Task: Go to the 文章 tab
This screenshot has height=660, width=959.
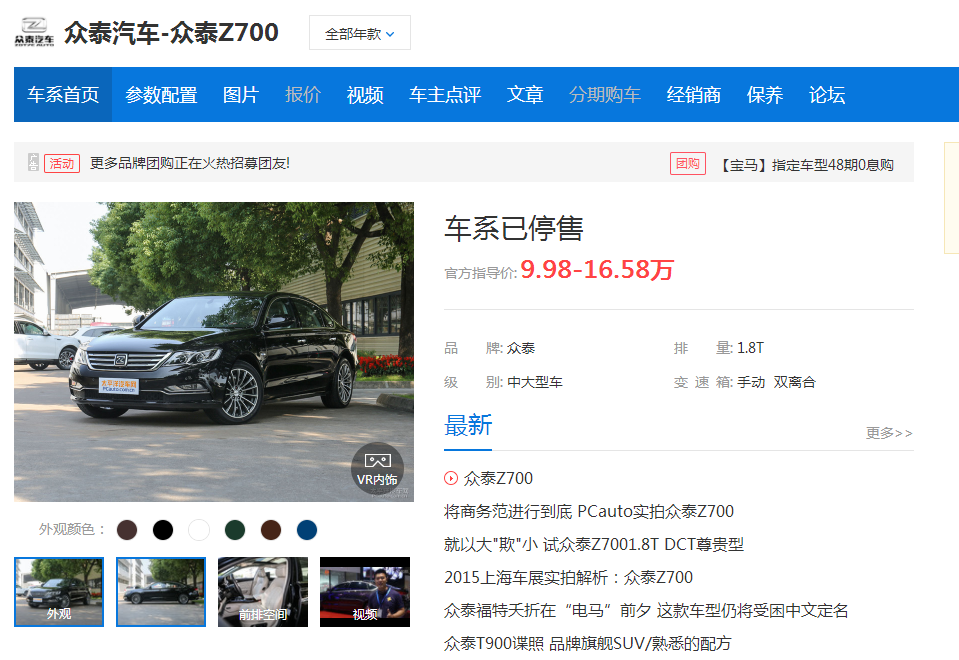Action: pos(525,95)
